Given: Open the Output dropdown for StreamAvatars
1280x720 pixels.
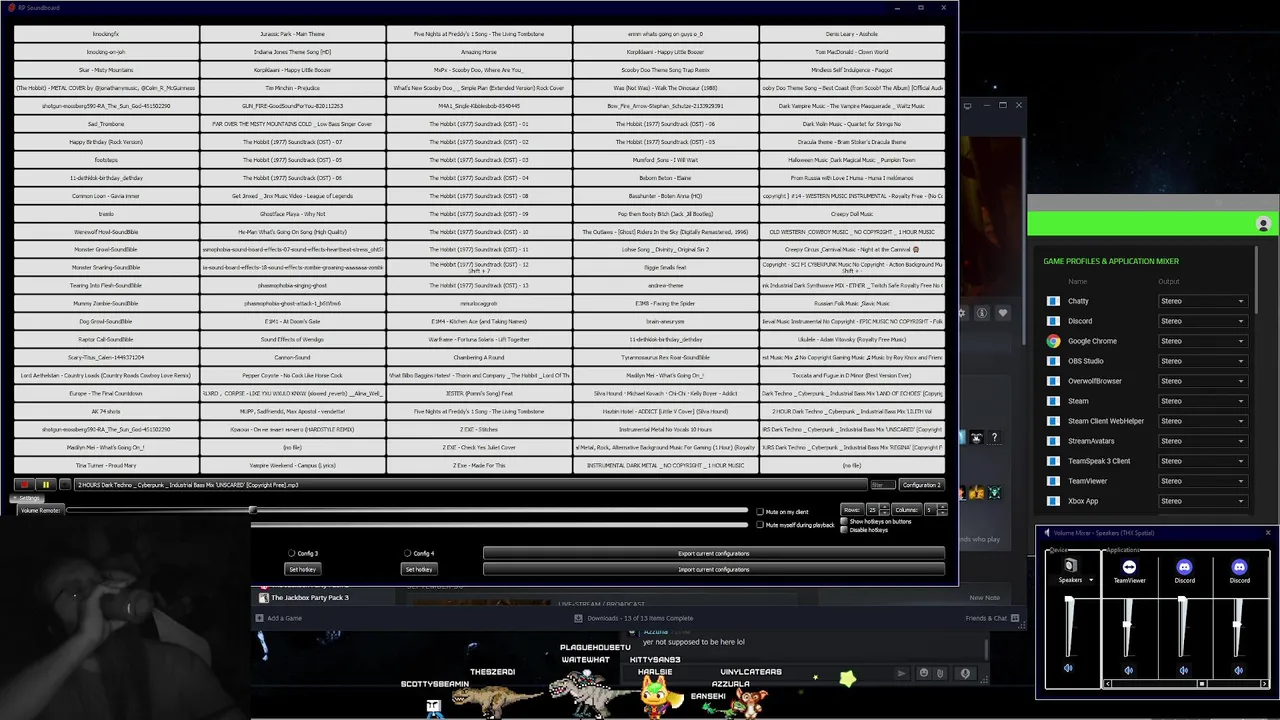Looking at the screenshot, I should (1202, 441).
